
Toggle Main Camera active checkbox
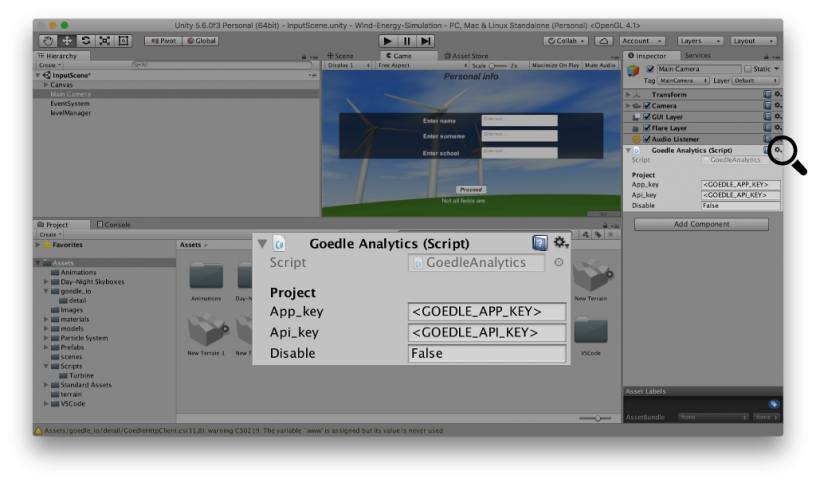point(650,69)
